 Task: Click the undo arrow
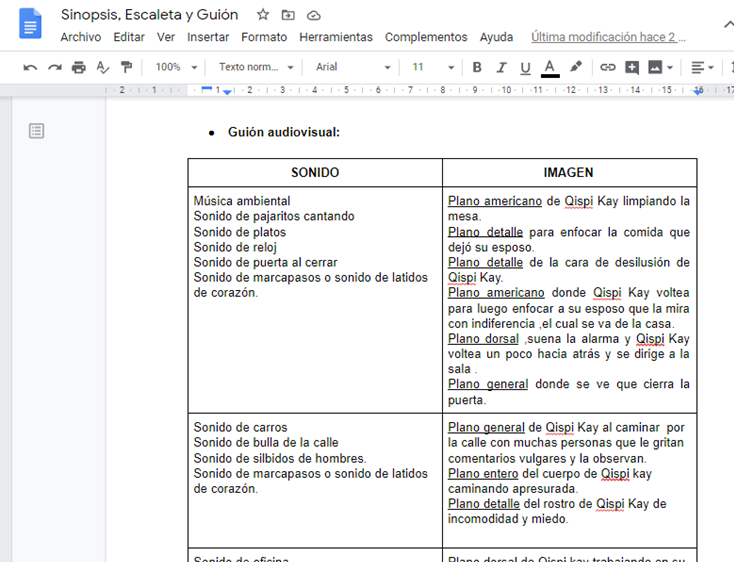(x=30, y=67)
